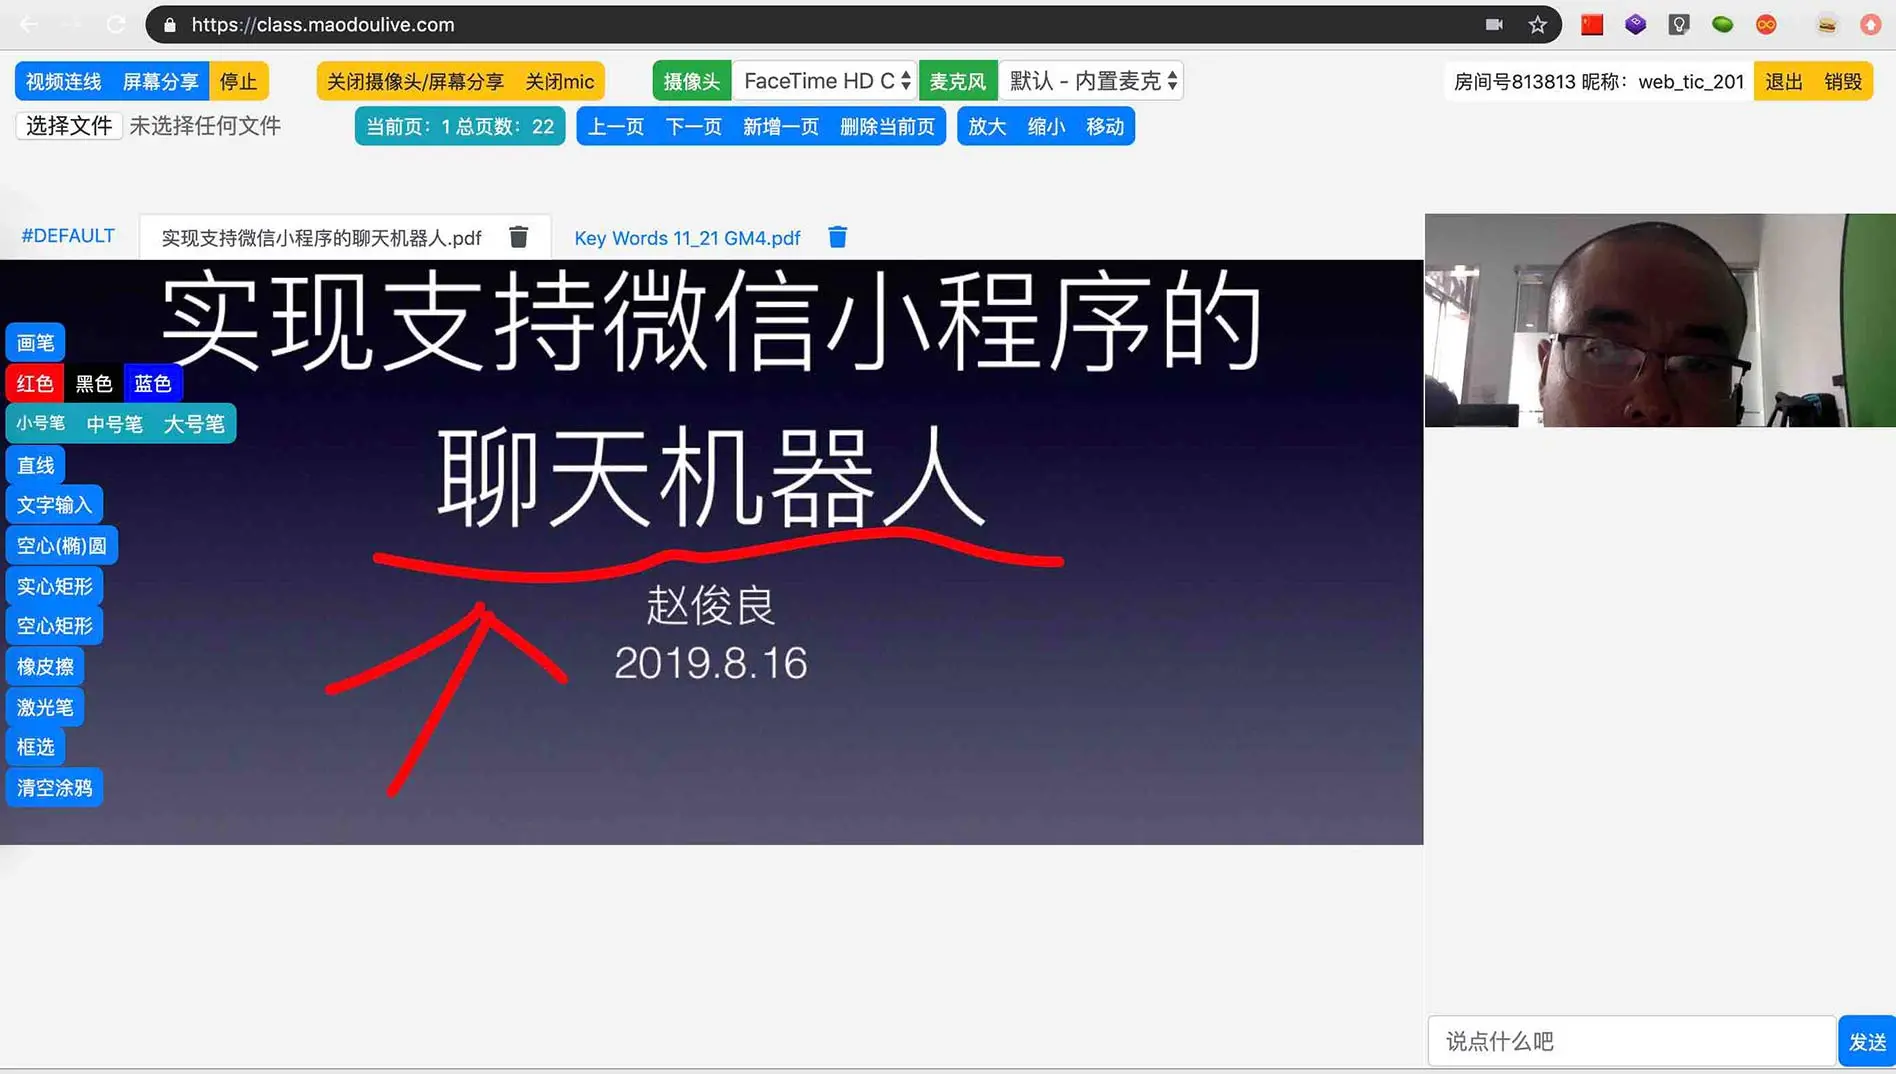
Task: Reload the page
Action: tap(116, 25)
